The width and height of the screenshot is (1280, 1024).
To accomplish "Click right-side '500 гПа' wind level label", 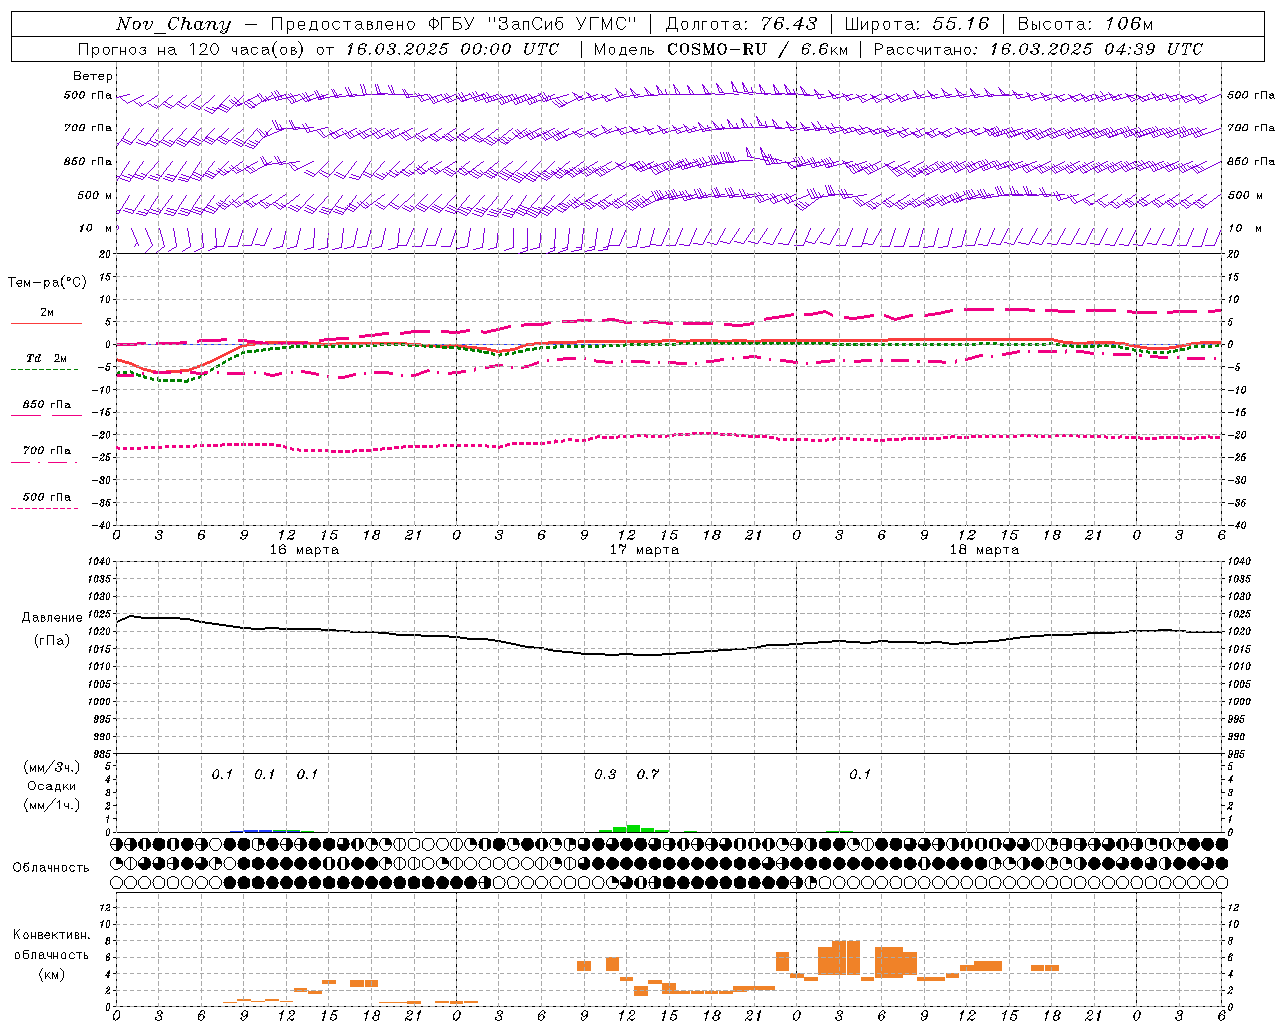I will point(1251,95).
